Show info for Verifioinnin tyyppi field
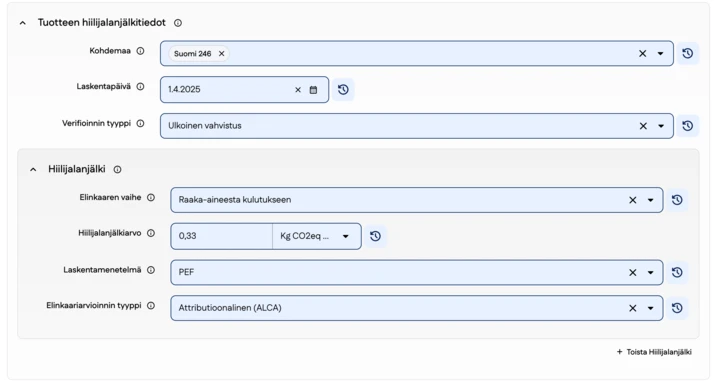720x386 pixels. [141, 123]
